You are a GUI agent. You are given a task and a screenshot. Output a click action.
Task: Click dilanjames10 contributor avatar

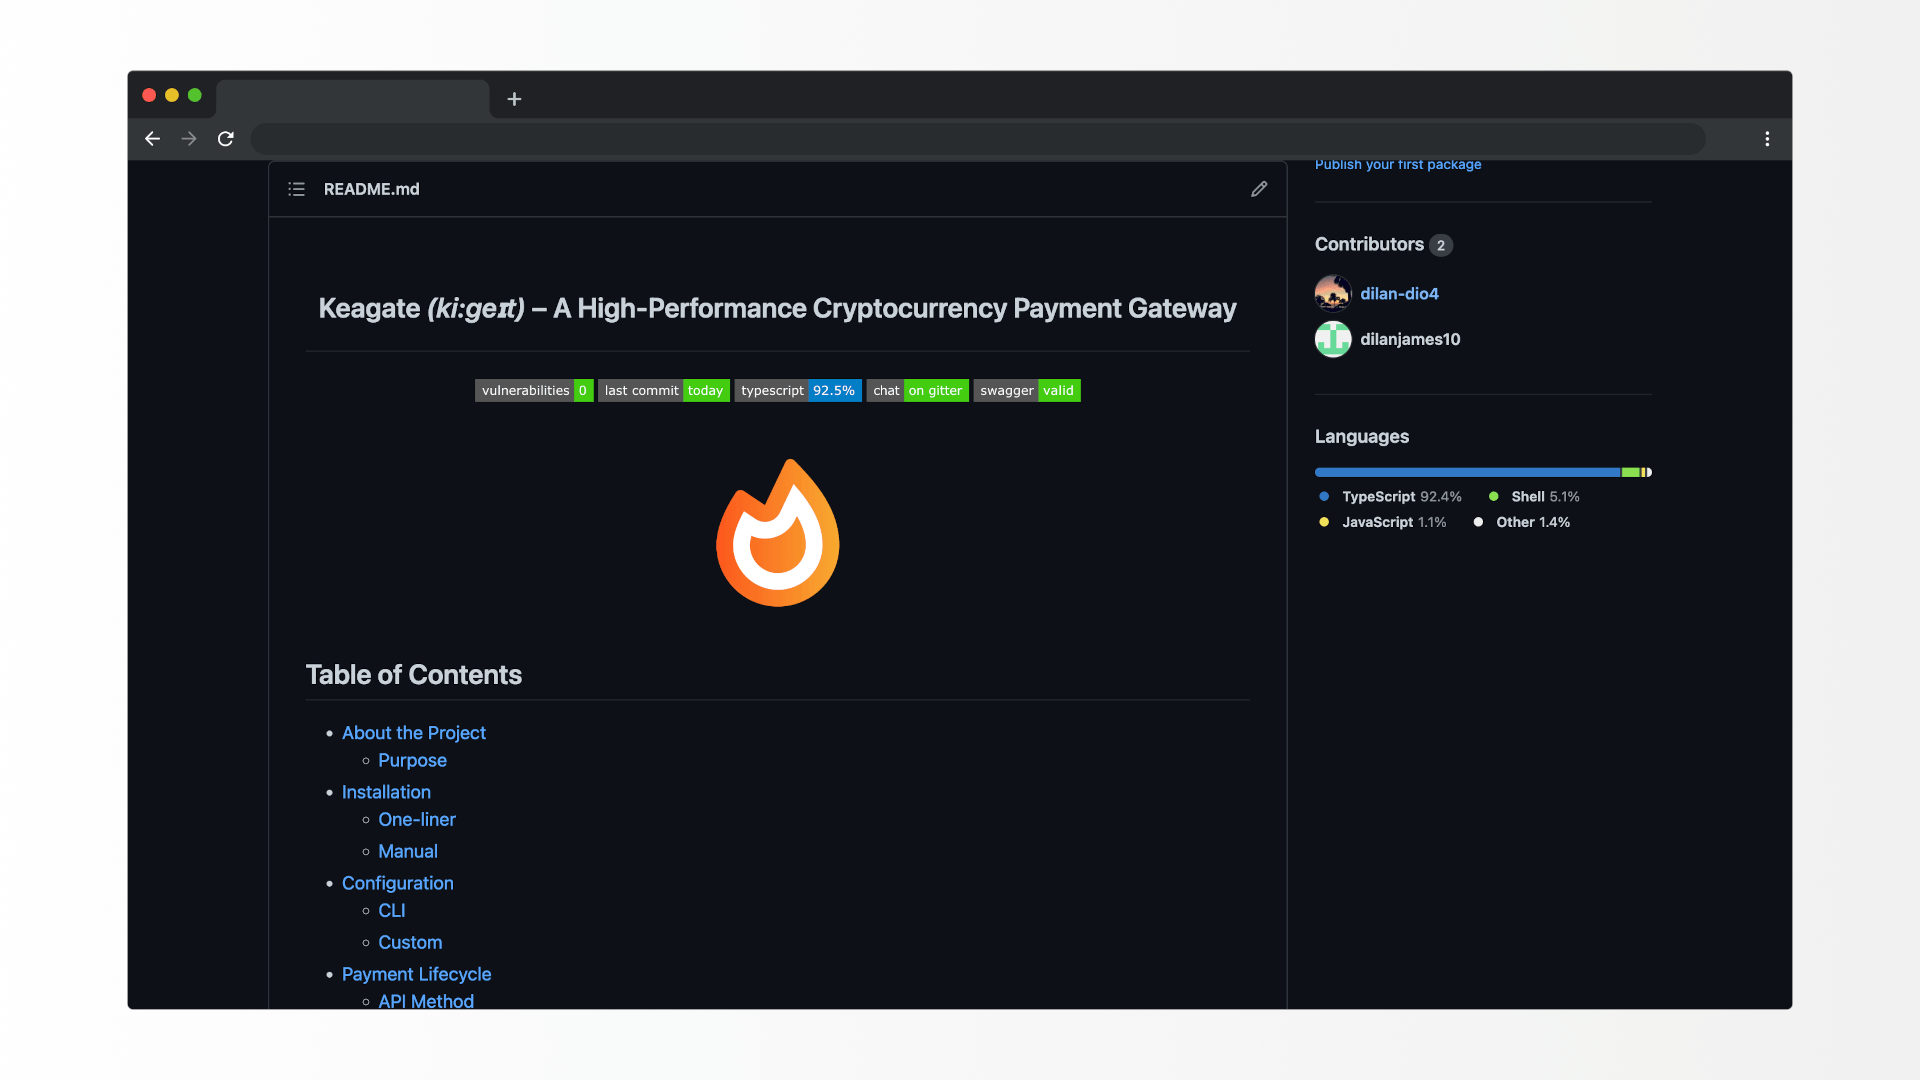coord(1333,339)
